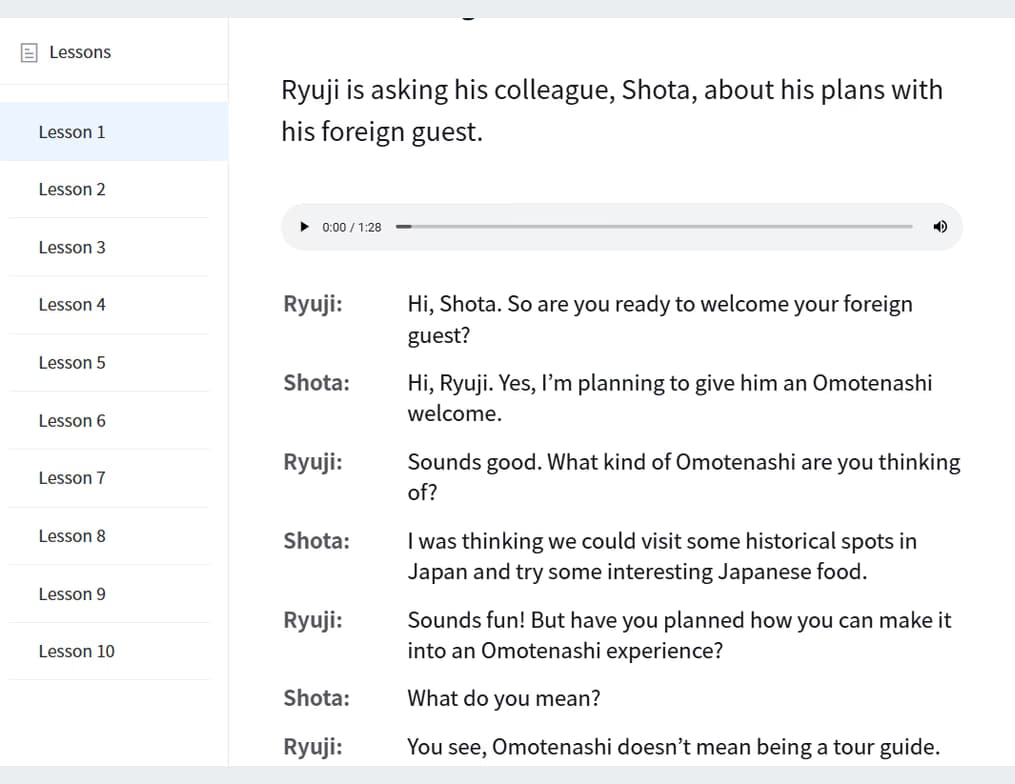Select Lesson 3 from the lesson list
The image size is (1015, 784).
coord(72,247)
